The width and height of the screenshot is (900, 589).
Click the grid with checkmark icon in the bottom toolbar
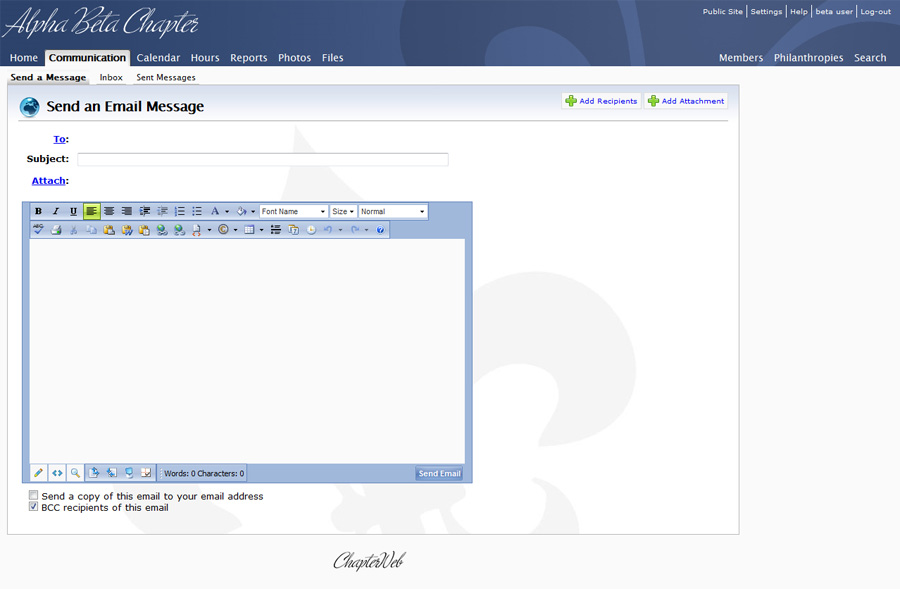(x=146, y=472)
